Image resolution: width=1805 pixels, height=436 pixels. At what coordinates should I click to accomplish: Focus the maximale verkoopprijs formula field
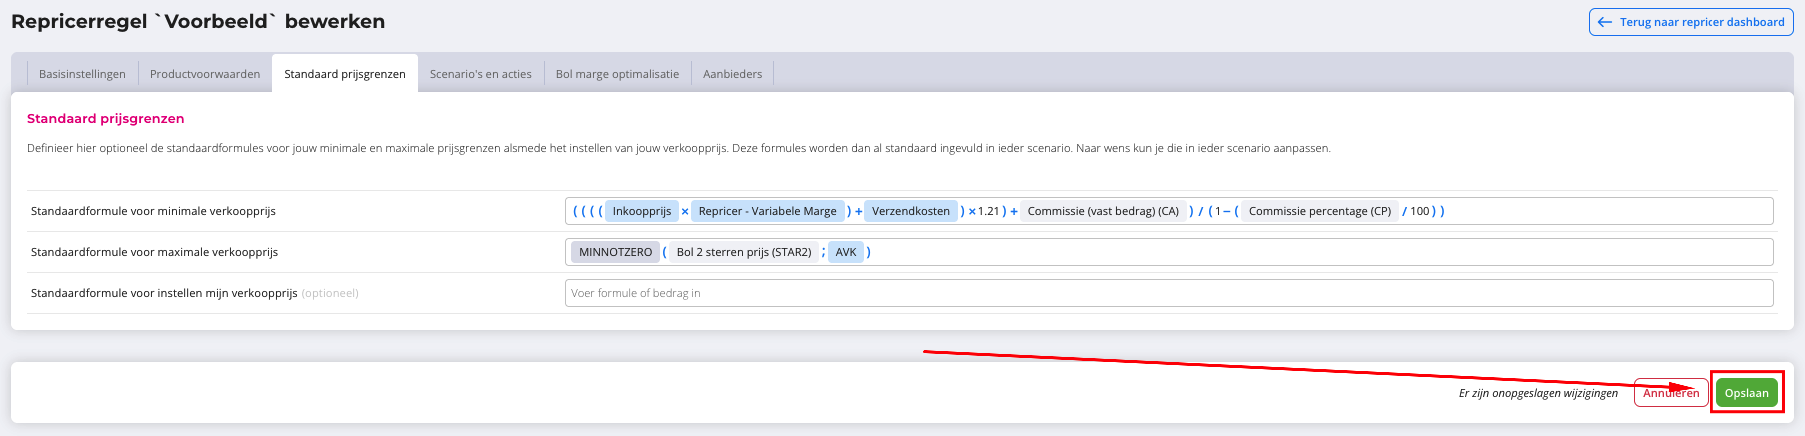pos(1300,252)
